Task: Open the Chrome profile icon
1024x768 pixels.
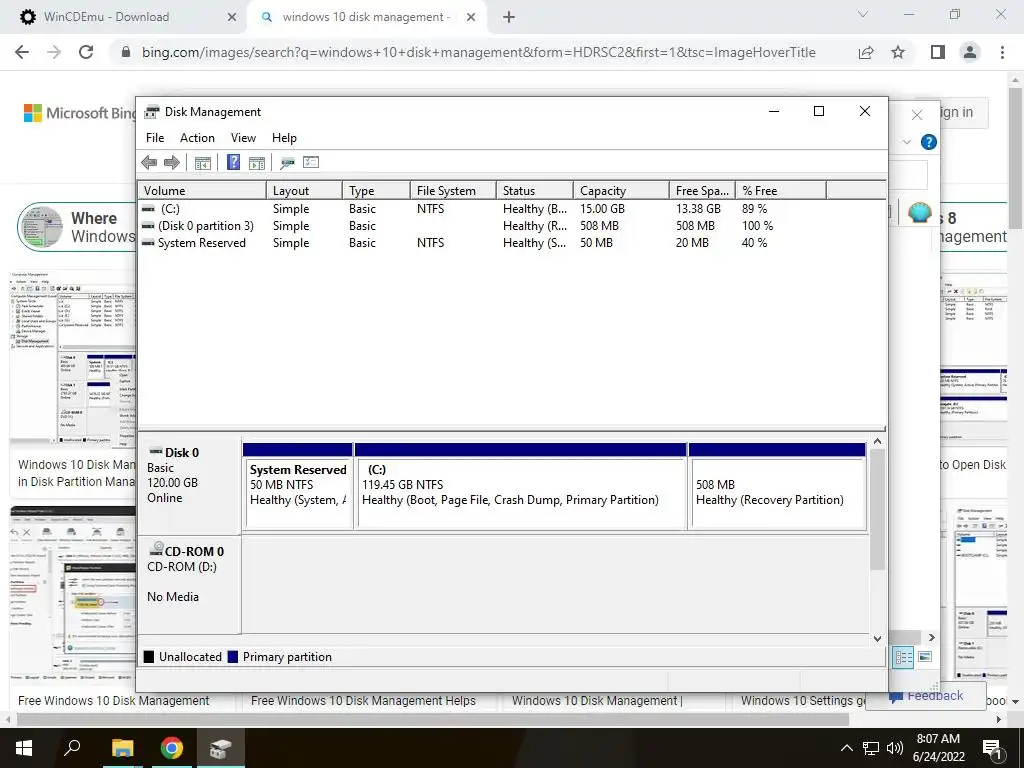Action: coord(970,52)
